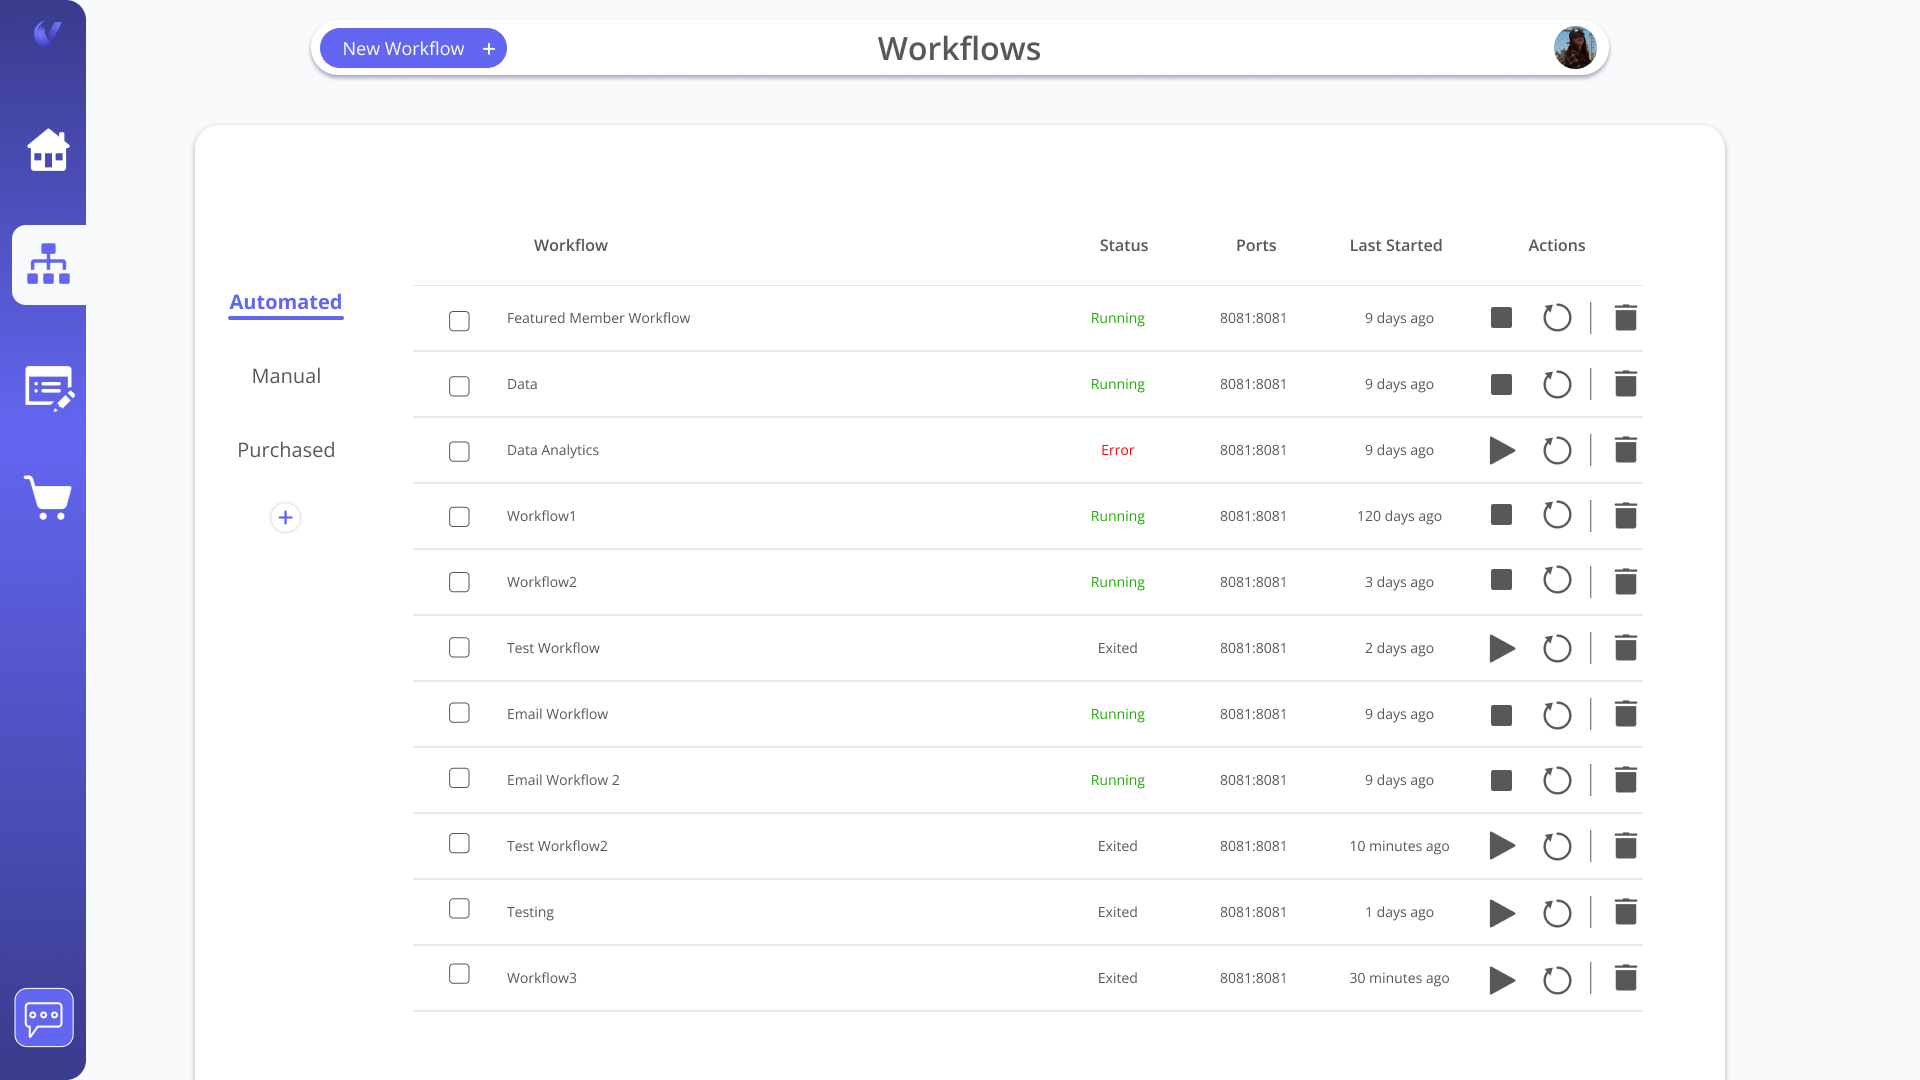
Task: Start the Test Workflow row
Action: (1502, 648)
